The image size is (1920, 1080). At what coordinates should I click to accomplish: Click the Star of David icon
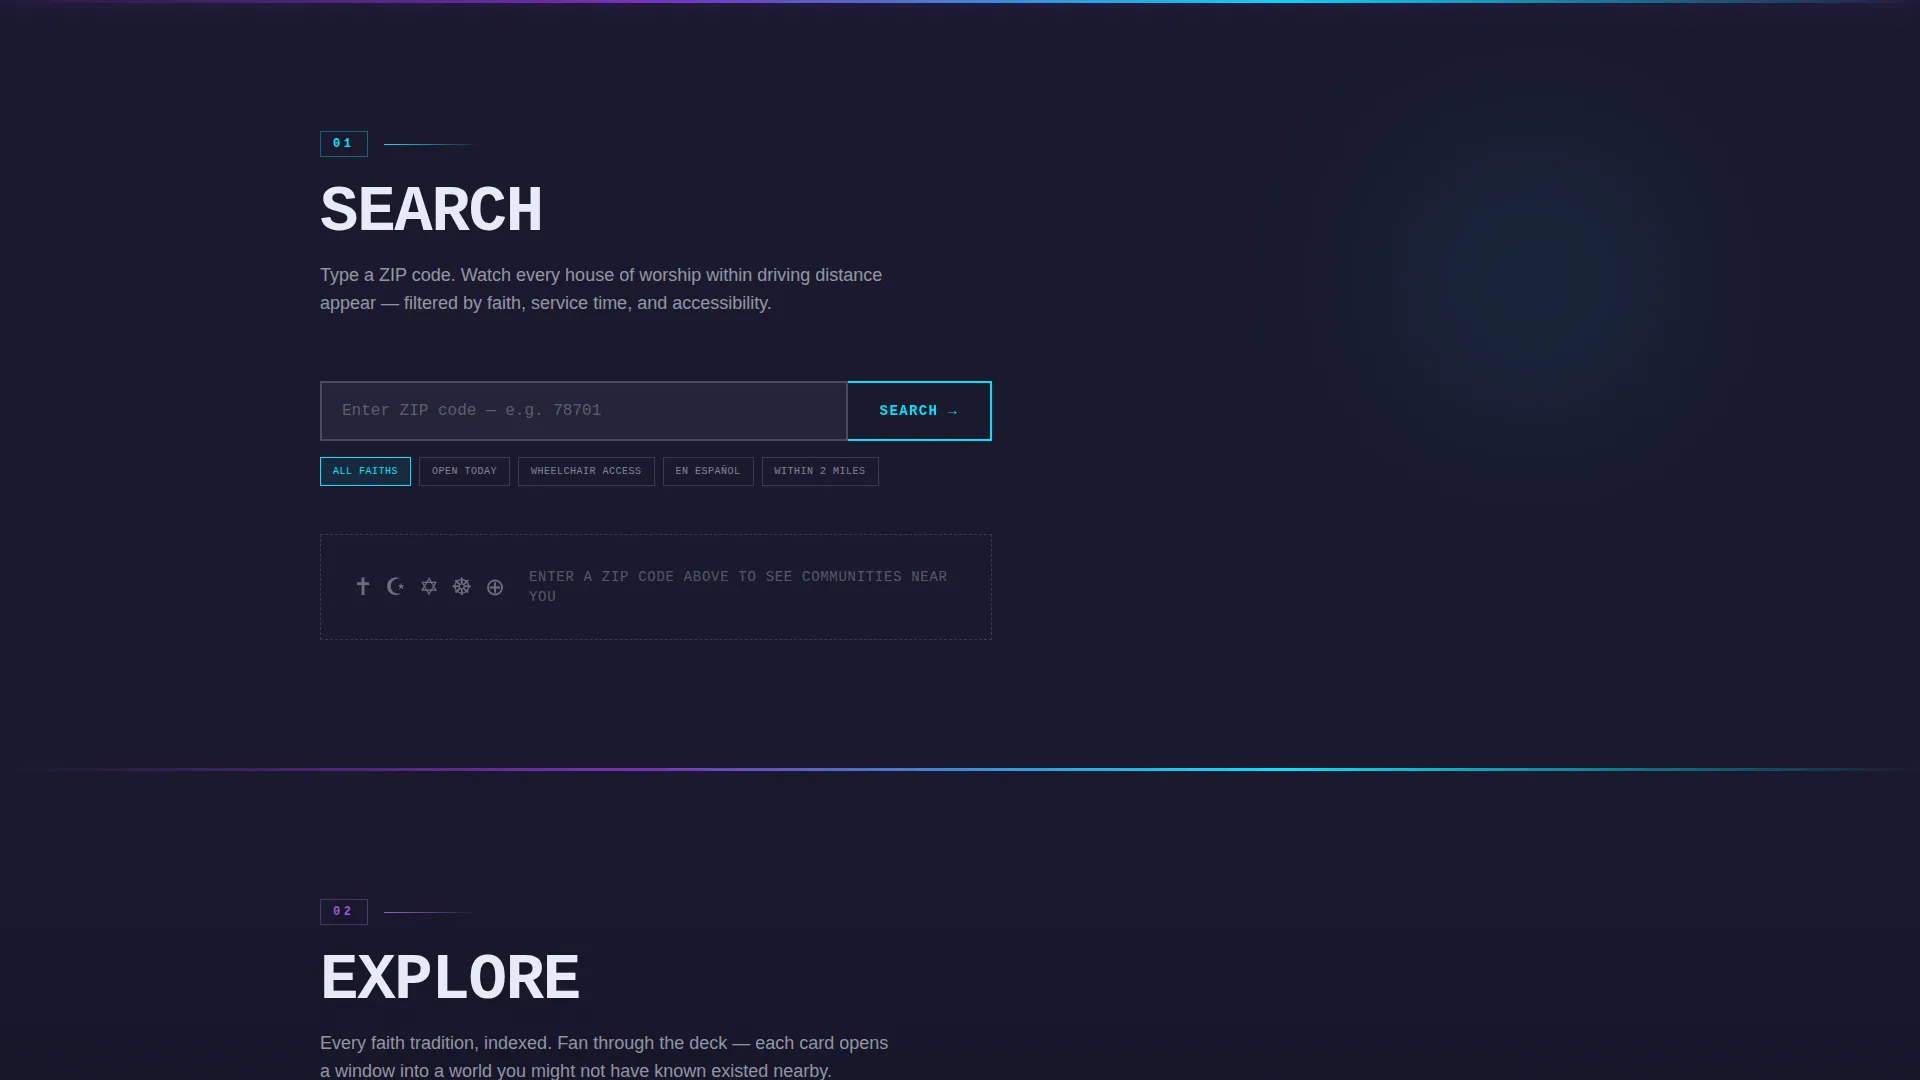429,587
